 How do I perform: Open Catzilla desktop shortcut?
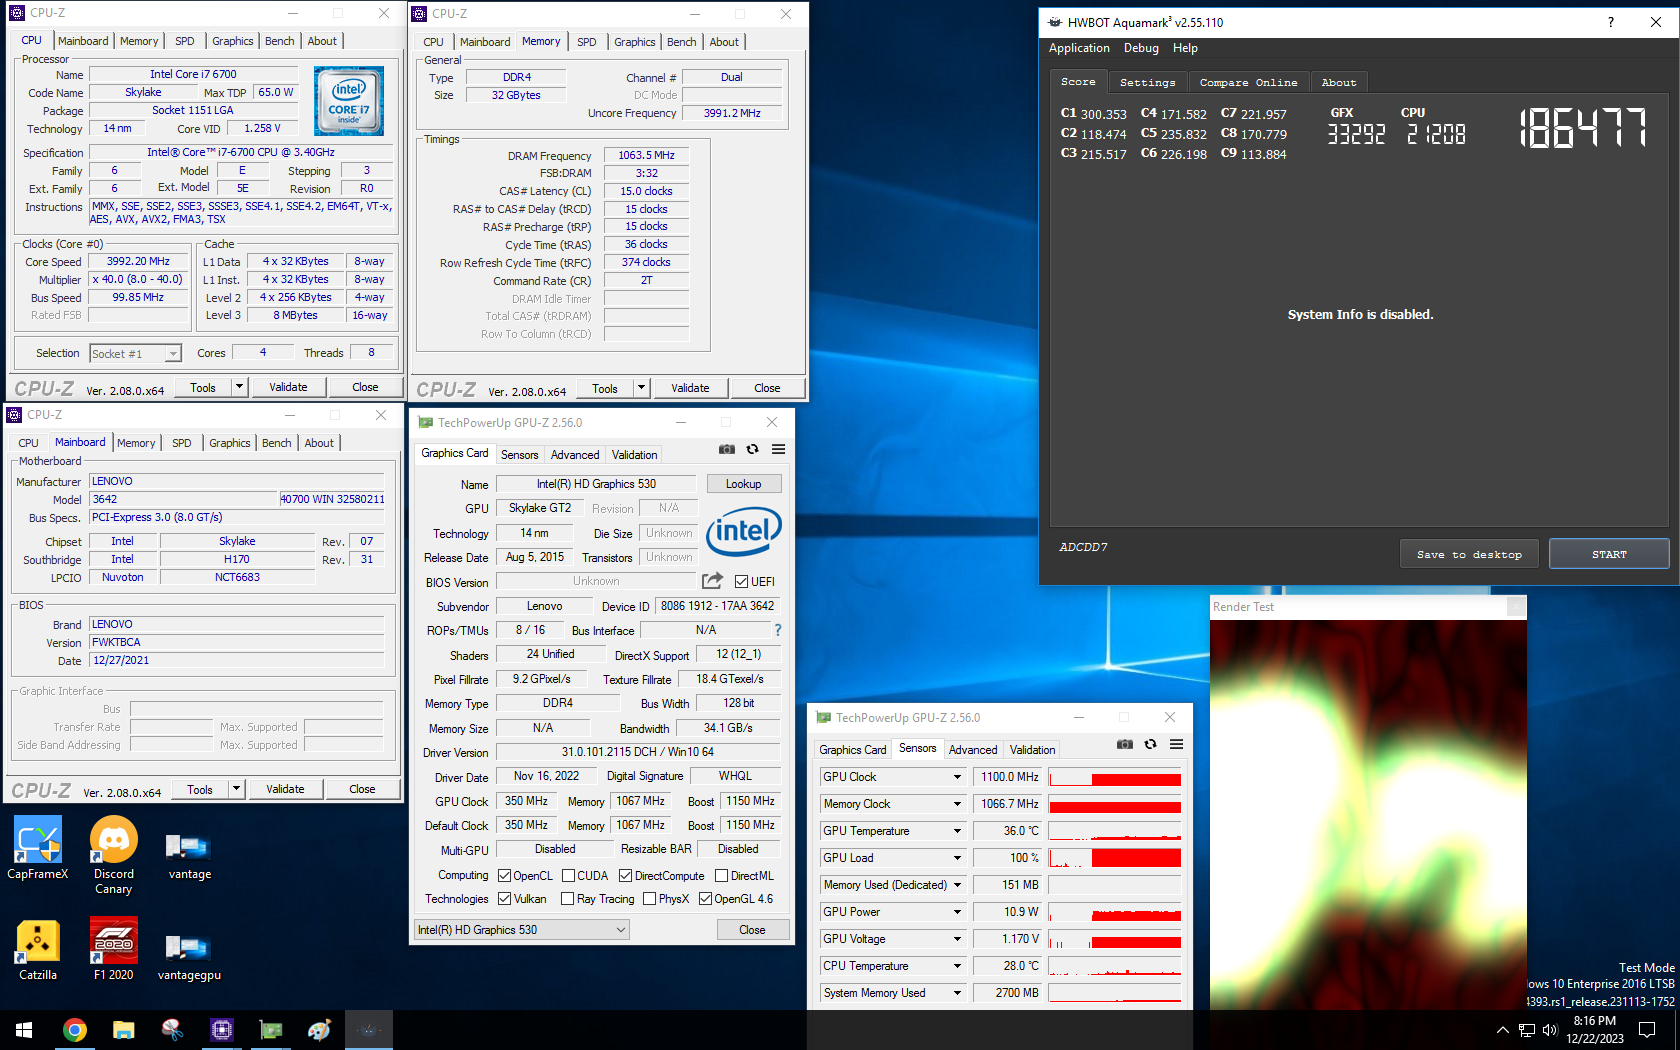click(x=38, y=950)
